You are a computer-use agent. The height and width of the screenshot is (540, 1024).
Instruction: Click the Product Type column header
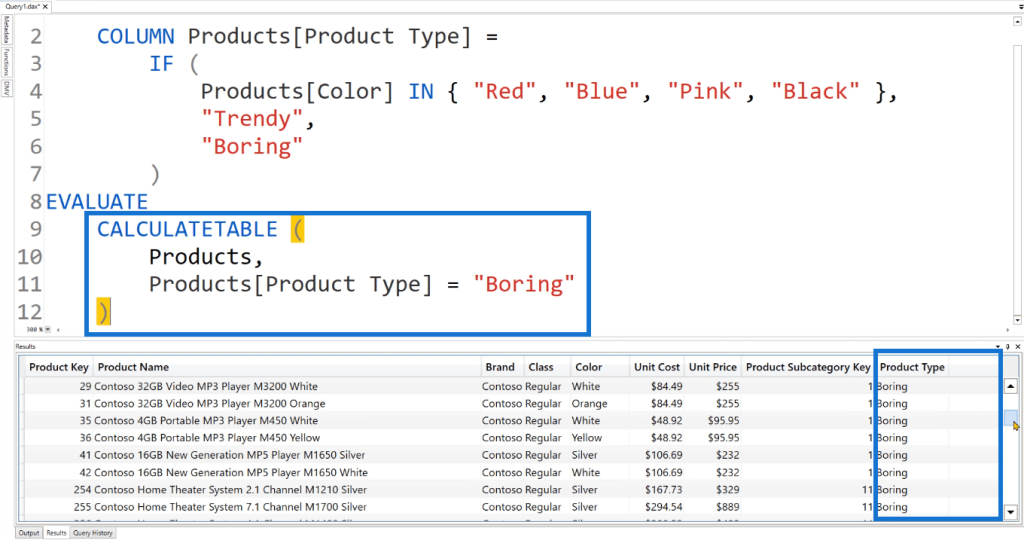(912, 367)
